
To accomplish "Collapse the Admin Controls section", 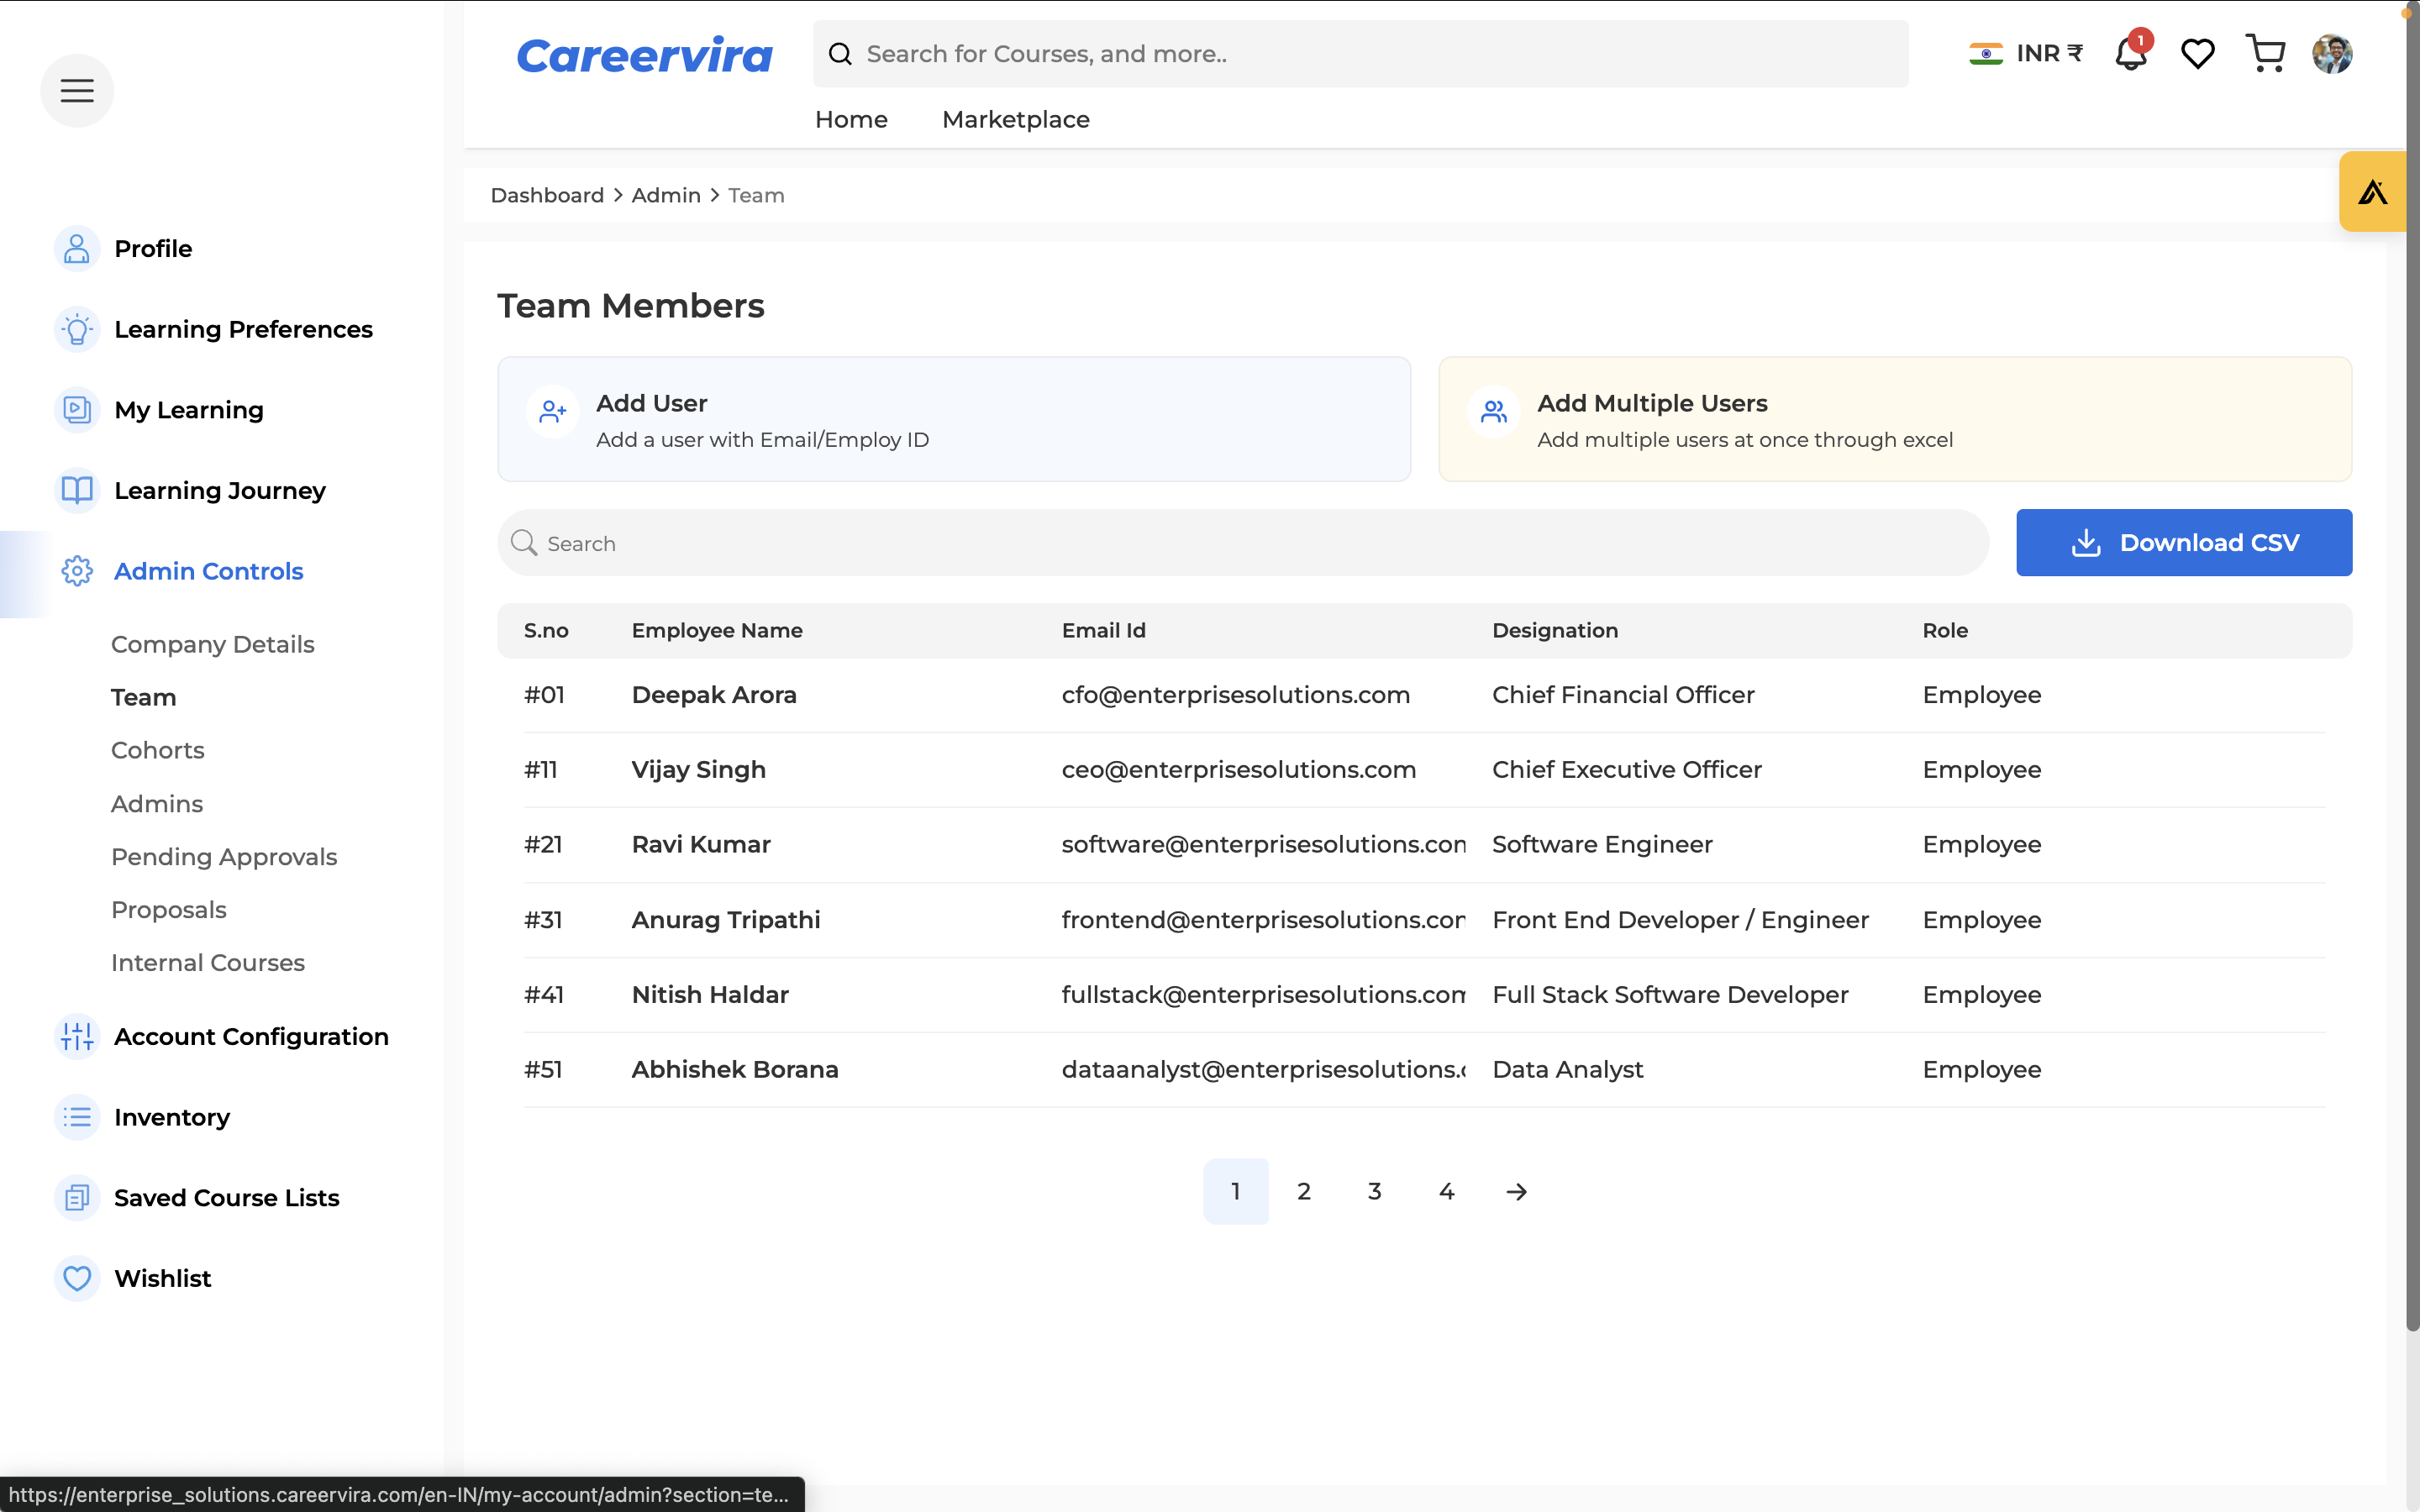I will 208,571.
